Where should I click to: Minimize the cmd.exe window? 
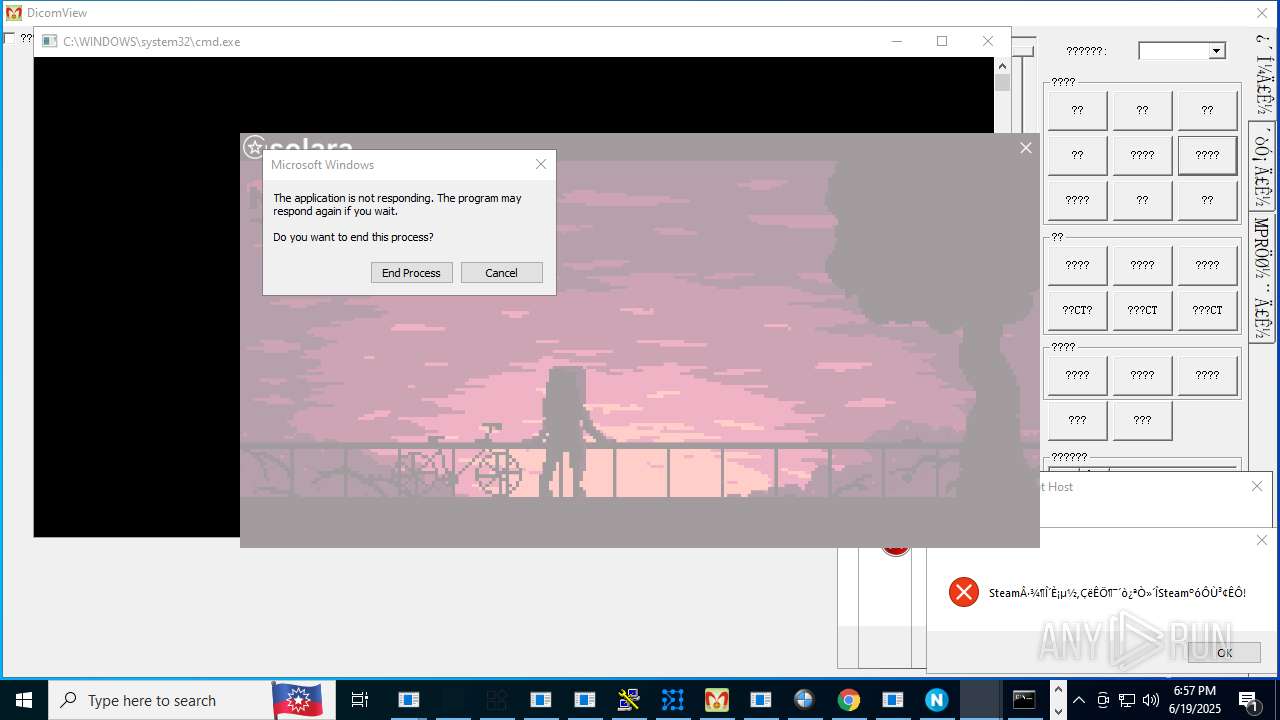(x=896, y=41)
